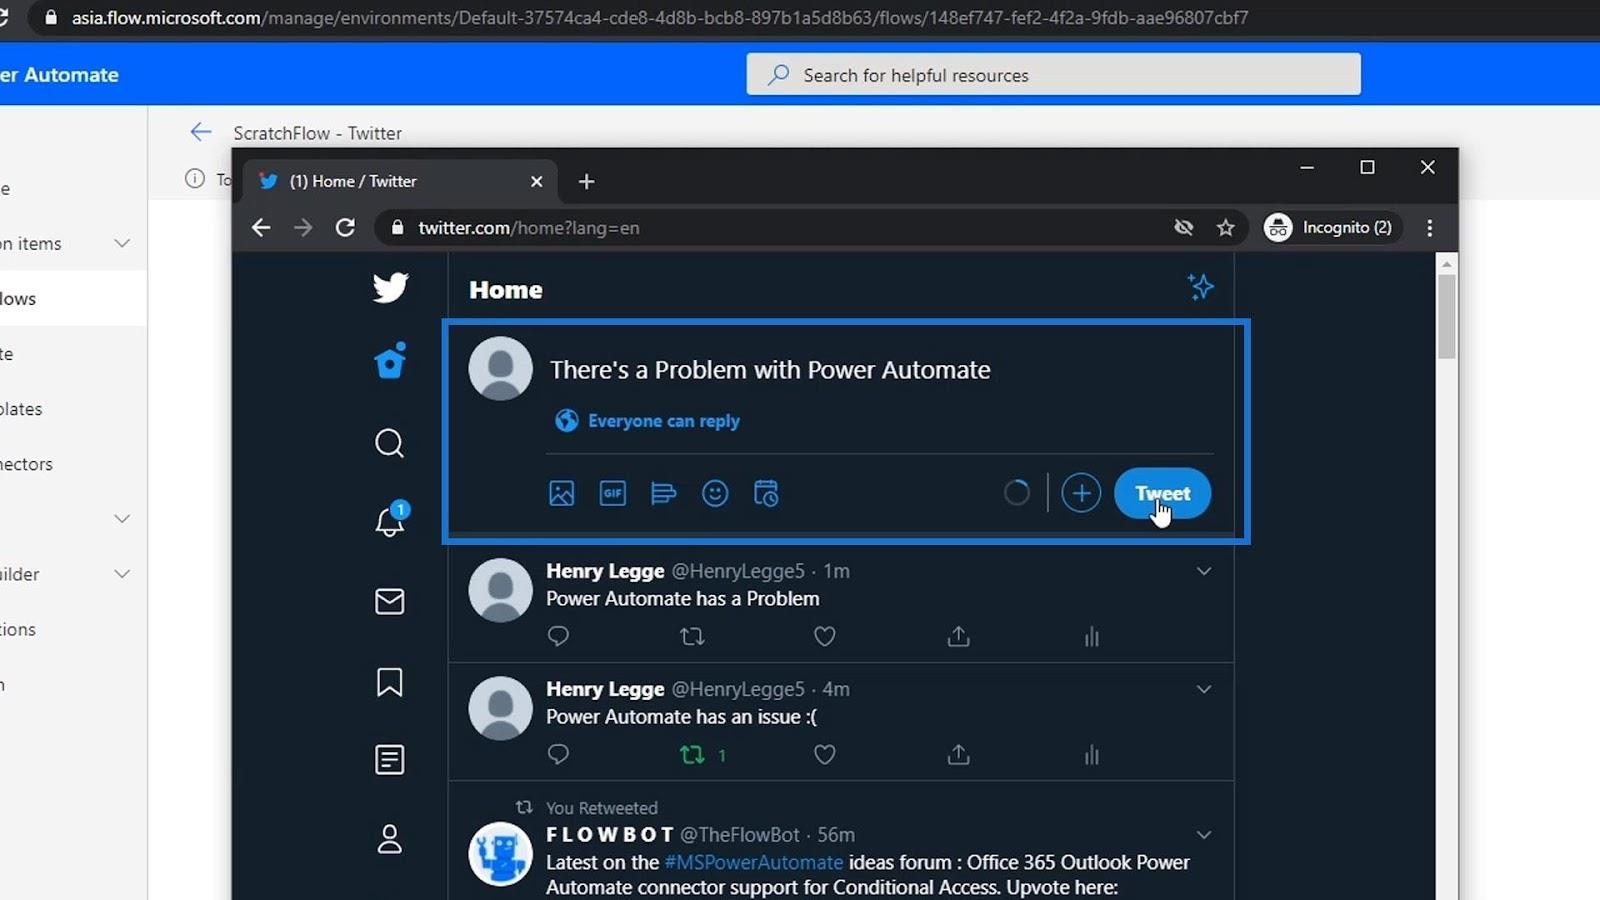Like 'Power Automate has an issue :(' tweet

click(x=825, y=754)
